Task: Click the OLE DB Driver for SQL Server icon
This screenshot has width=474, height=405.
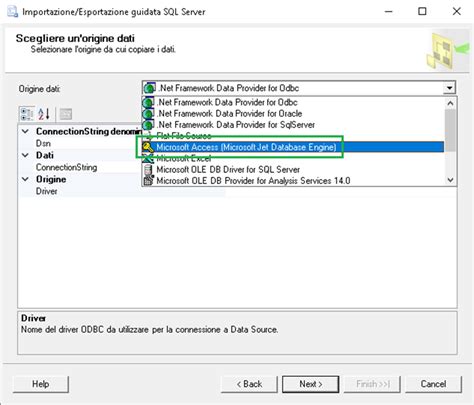Action: [148, 170]
